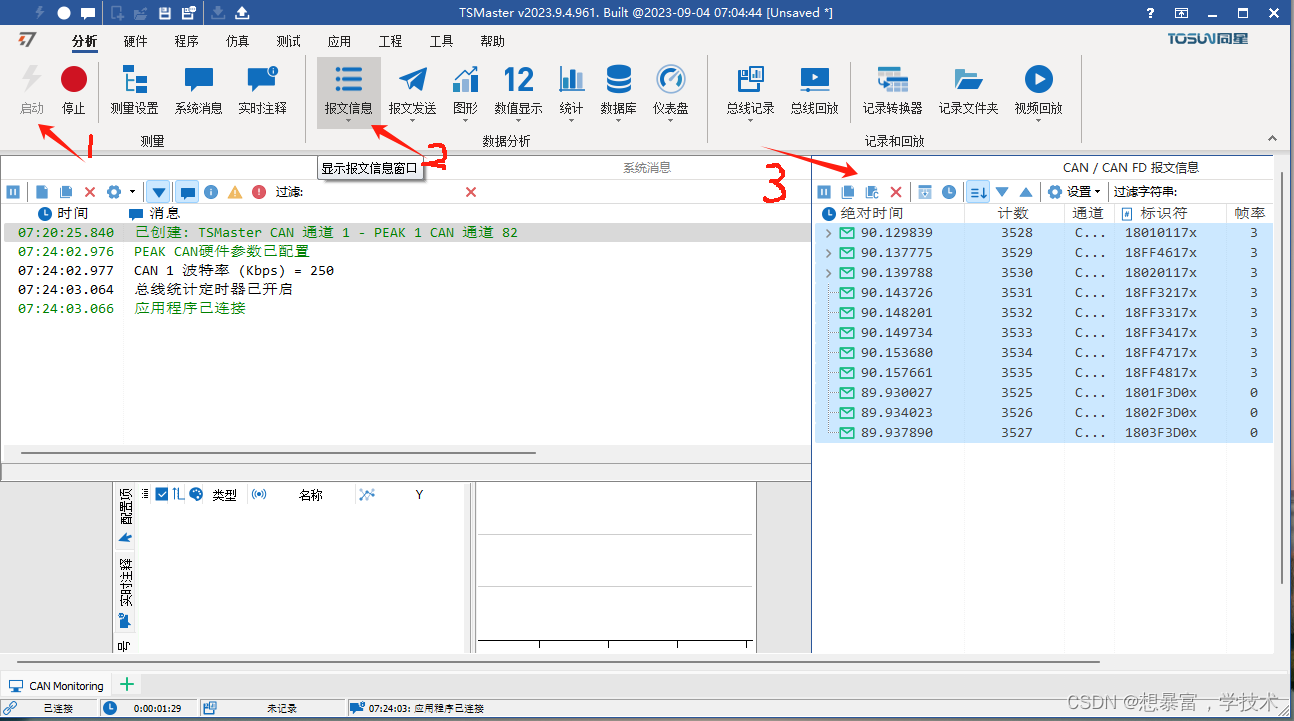Click the 过滤 filter input in system messages
Viewport: 1294px width, 721px height.
(x=383, y=192)
